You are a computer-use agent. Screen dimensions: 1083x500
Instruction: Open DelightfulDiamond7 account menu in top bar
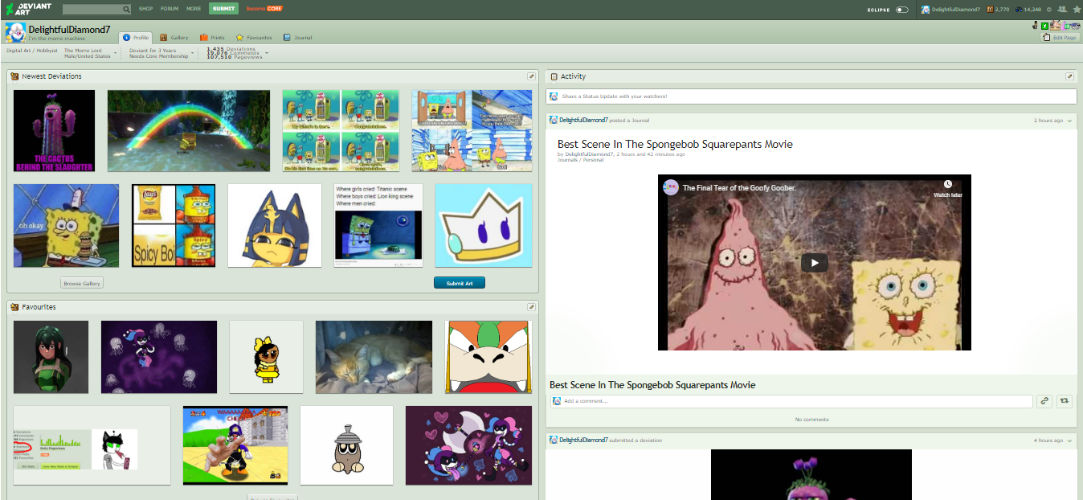pyautogui.click(x=951, y=10)
